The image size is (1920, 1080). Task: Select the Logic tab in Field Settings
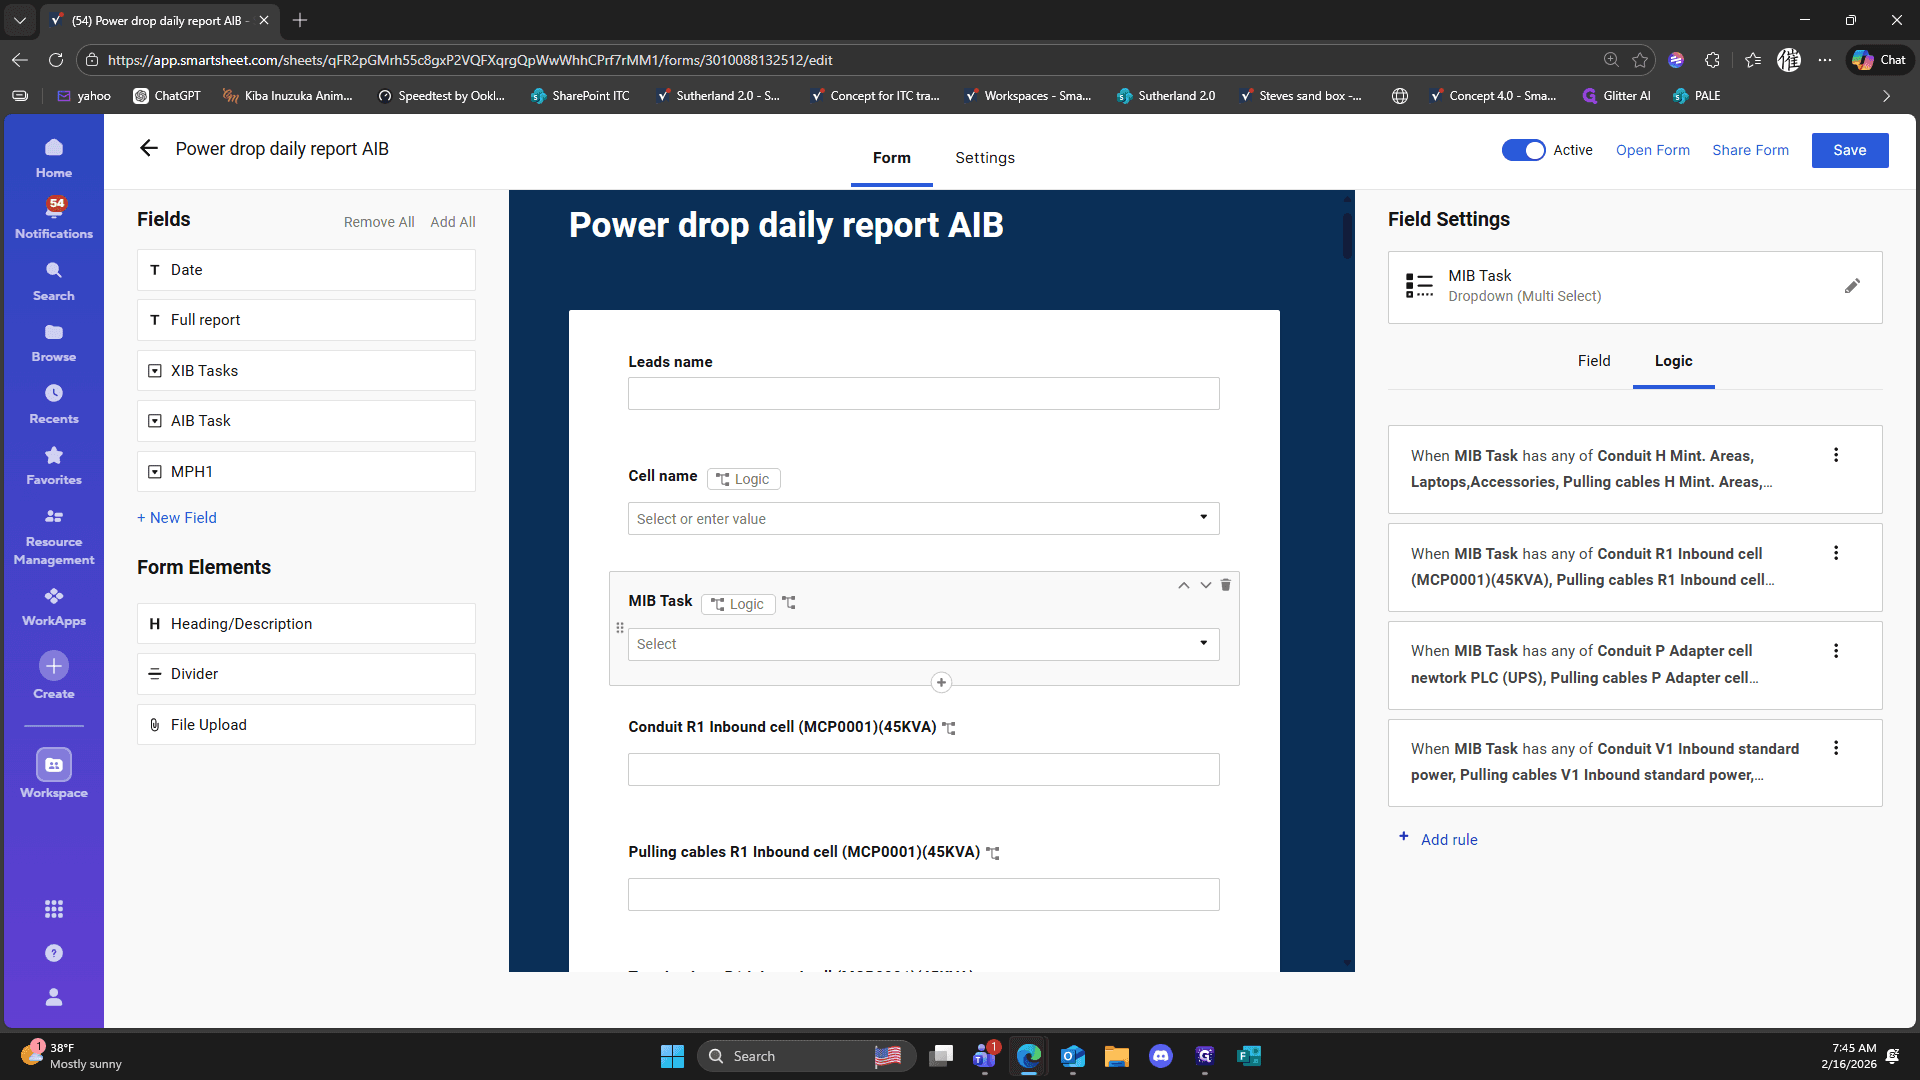pos(1673,361)
